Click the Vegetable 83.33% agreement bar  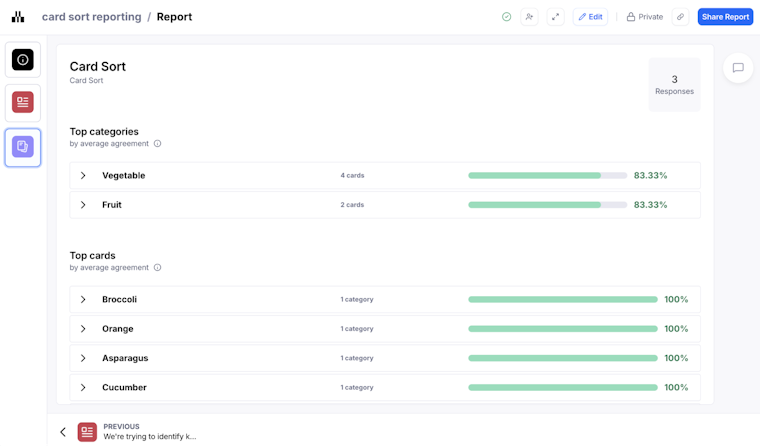point(548,175)
